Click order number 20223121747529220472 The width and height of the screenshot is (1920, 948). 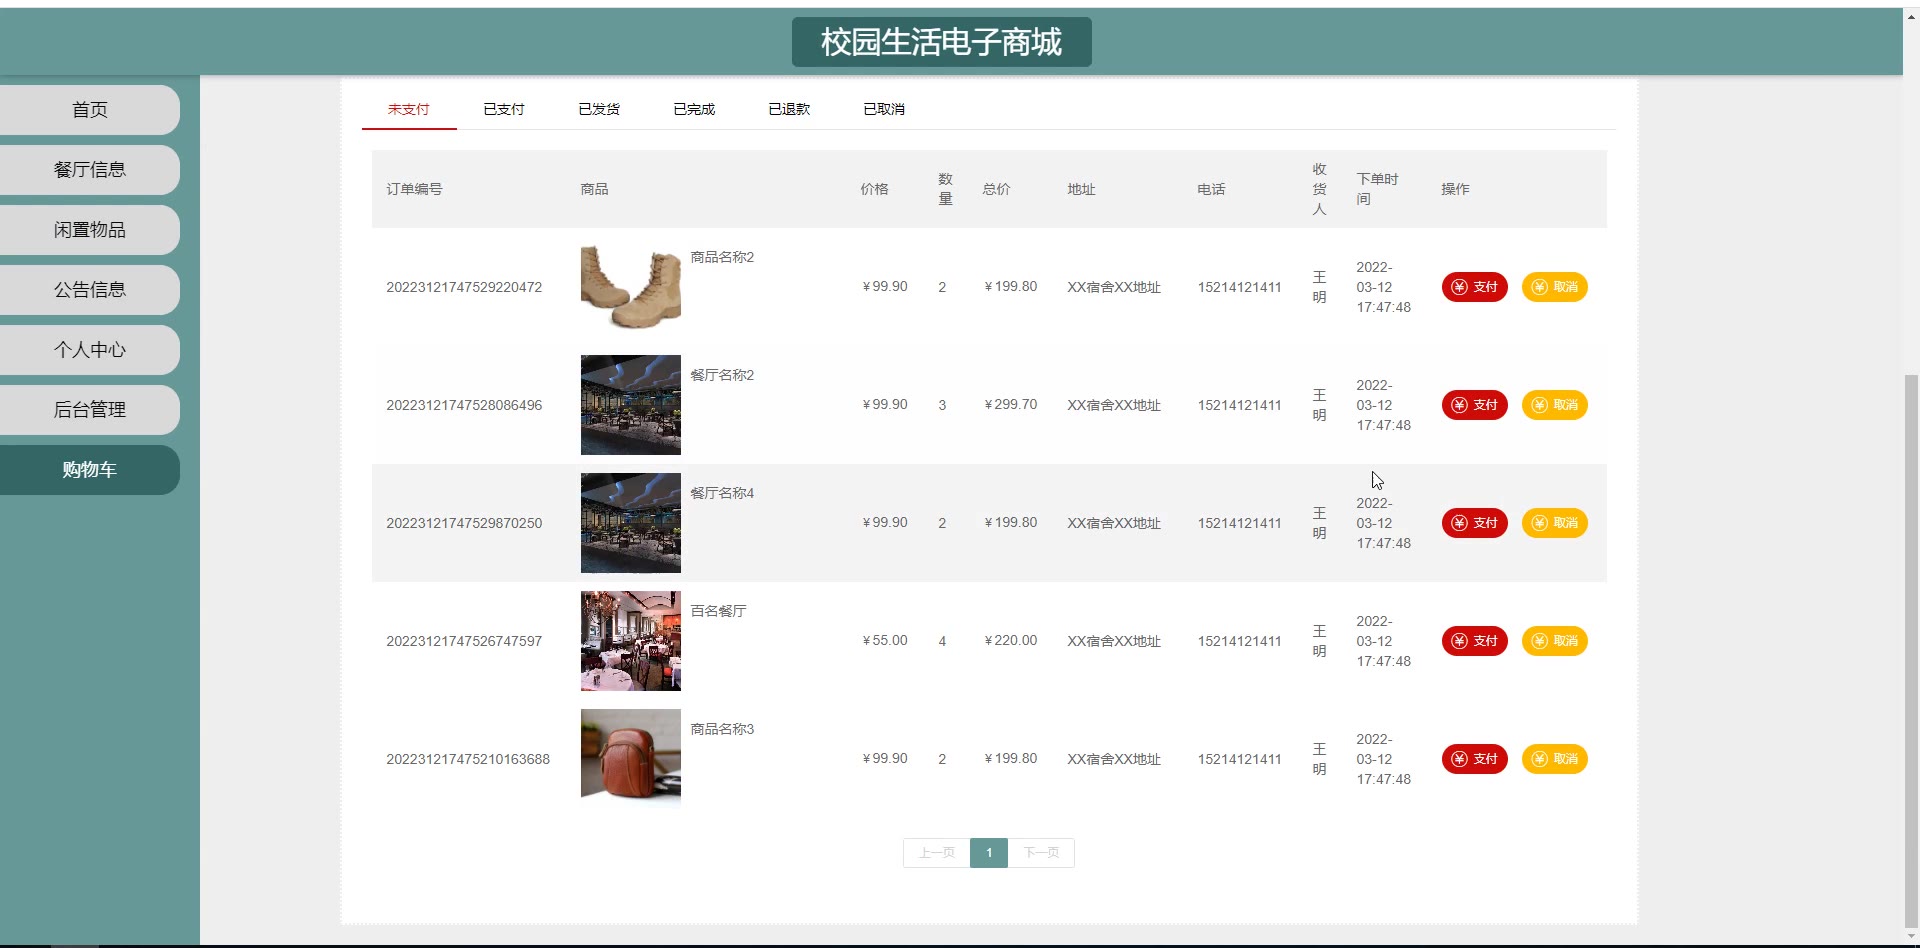pyautogui.click(x=464, y=287)
